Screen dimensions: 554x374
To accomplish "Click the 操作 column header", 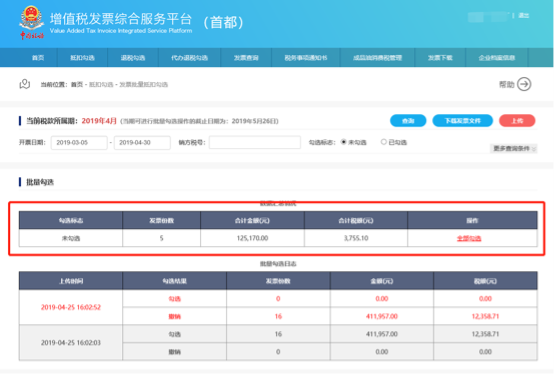I will tap(472, 220).
